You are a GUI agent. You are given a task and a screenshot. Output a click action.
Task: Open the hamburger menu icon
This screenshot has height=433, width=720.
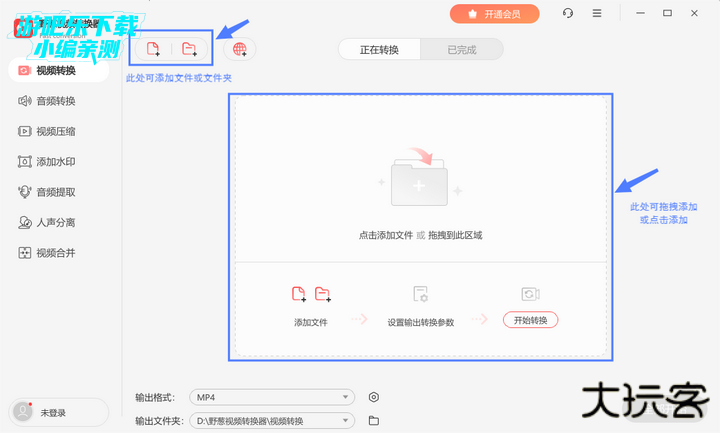597,13
